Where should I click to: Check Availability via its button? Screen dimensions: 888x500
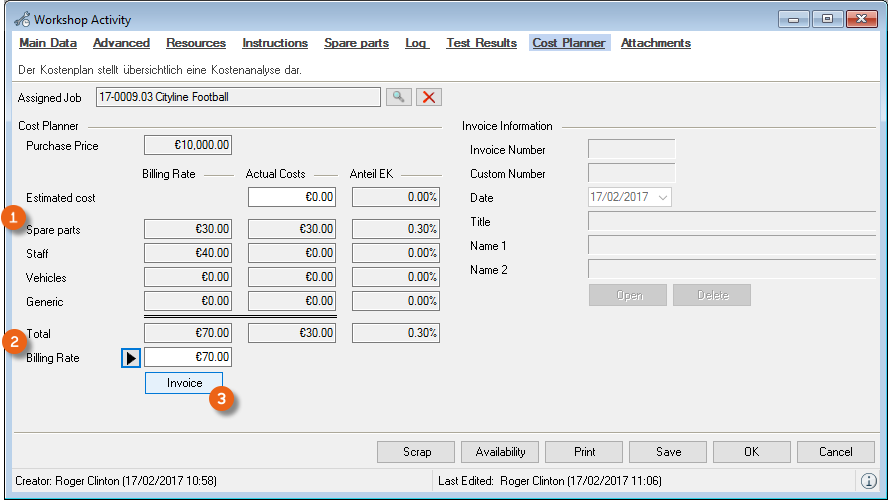(x=500, y=452)
